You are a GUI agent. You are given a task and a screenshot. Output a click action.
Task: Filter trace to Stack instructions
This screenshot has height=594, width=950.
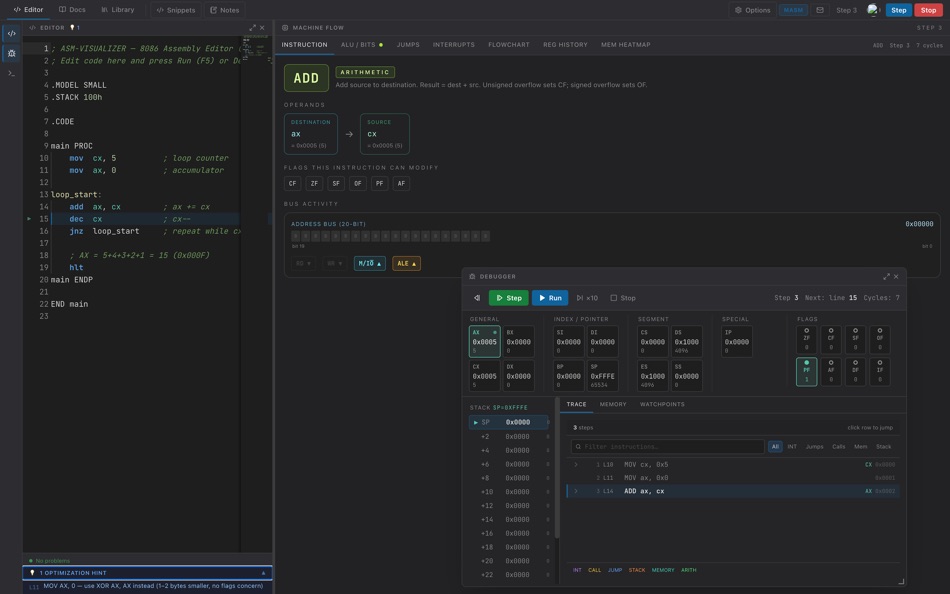(x=883, y=447)
